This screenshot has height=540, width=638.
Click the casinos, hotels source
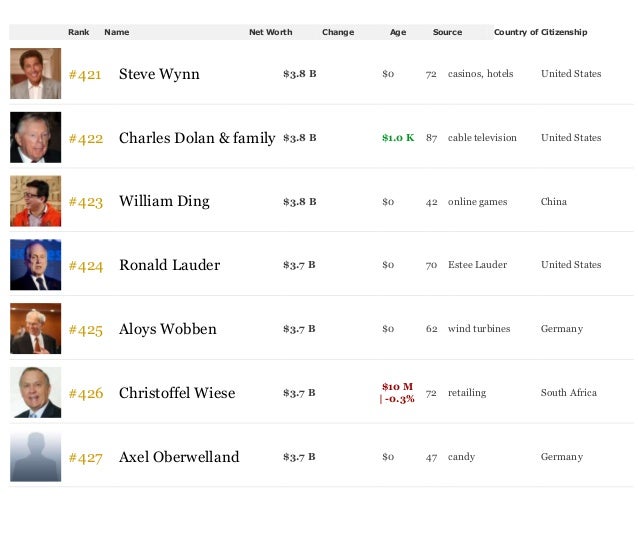(481, 74)
